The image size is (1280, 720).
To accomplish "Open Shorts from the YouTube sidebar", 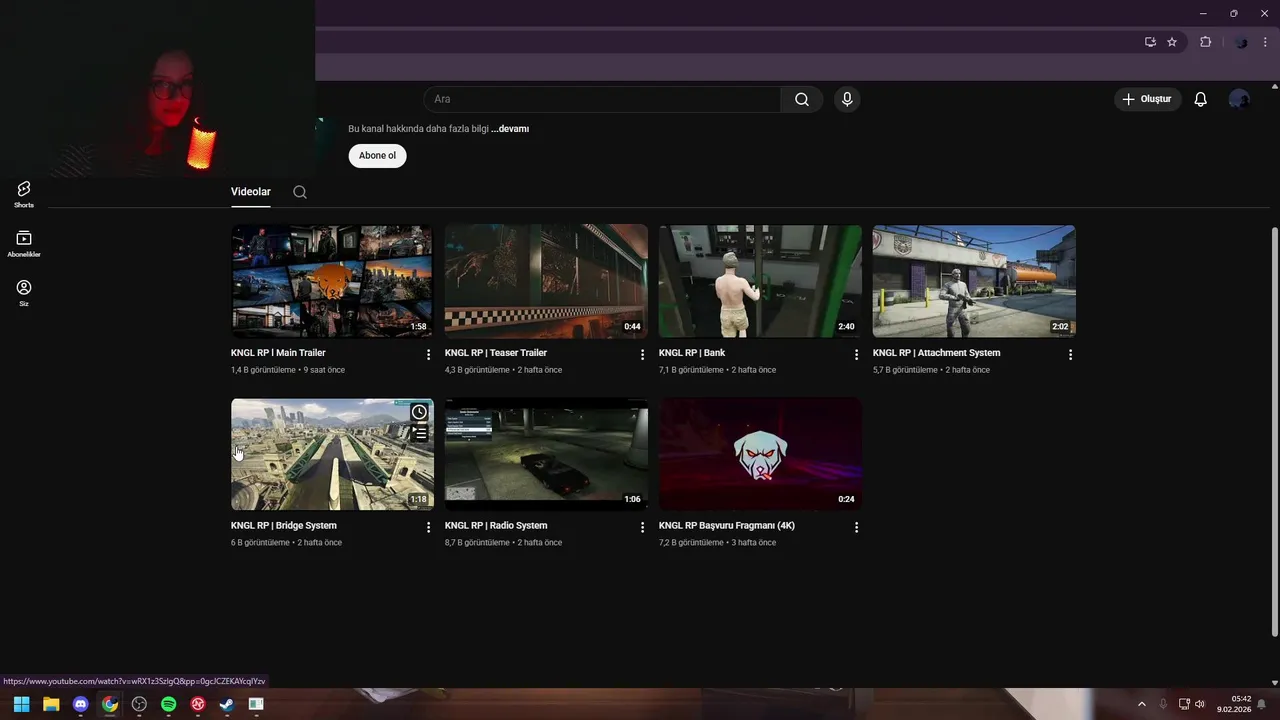I will 24,194.
